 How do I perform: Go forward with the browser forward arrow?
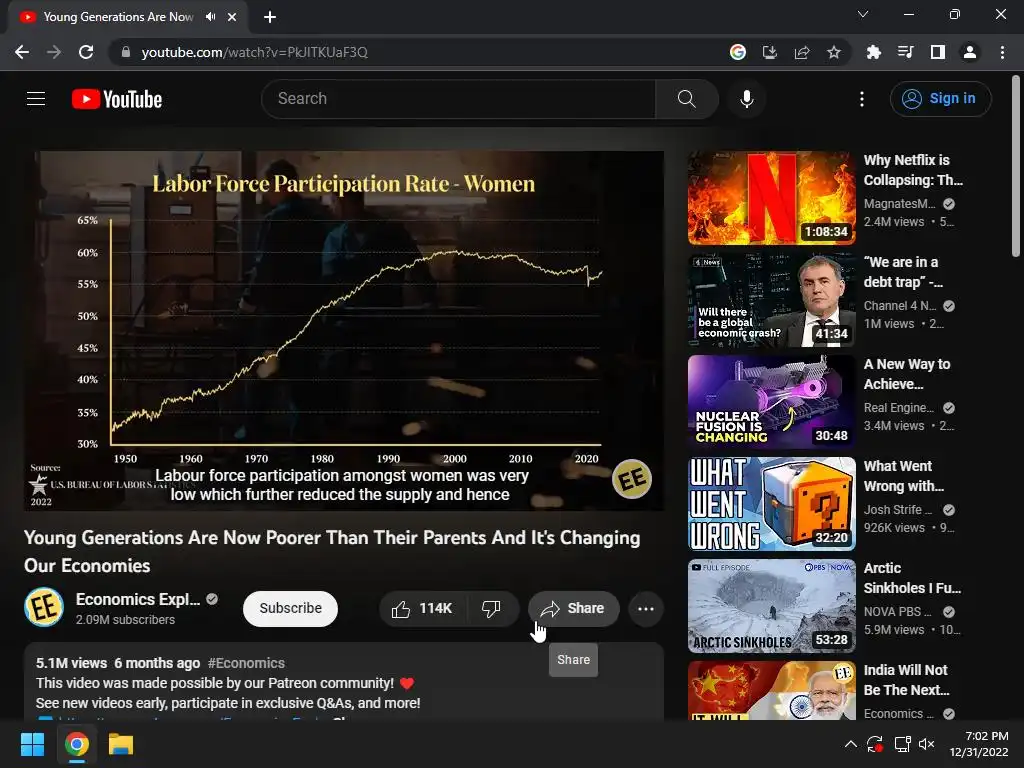pyautogui.click(x=54, y=52)
